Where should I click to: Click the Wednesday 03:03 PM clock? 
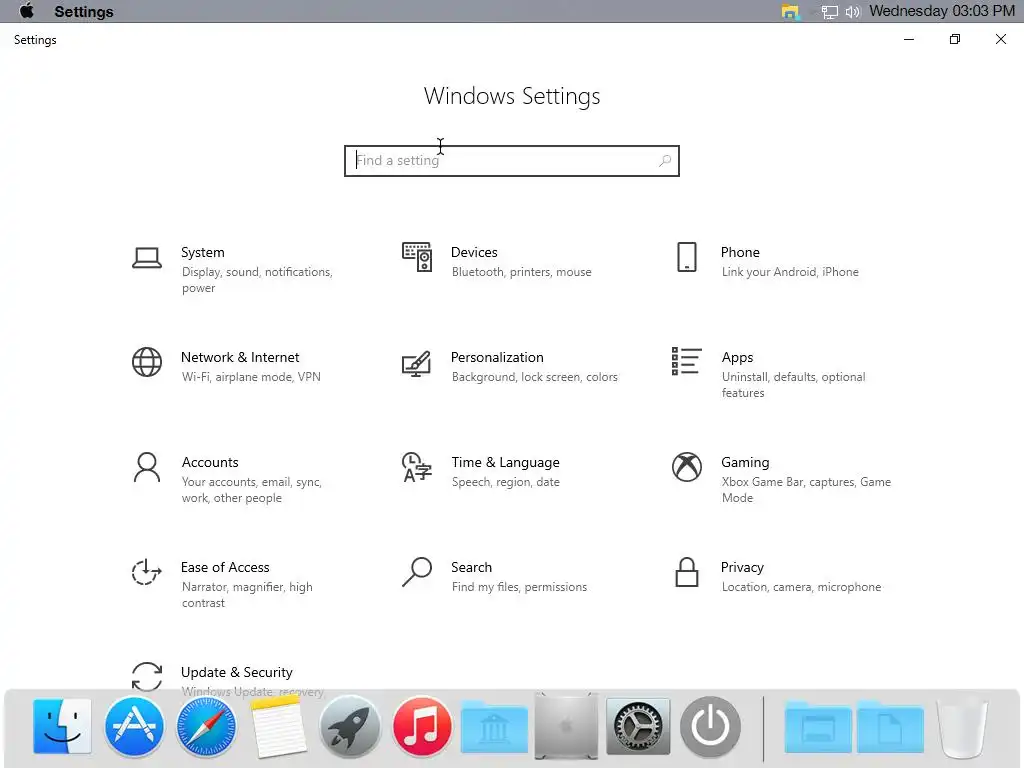(942, 11)
